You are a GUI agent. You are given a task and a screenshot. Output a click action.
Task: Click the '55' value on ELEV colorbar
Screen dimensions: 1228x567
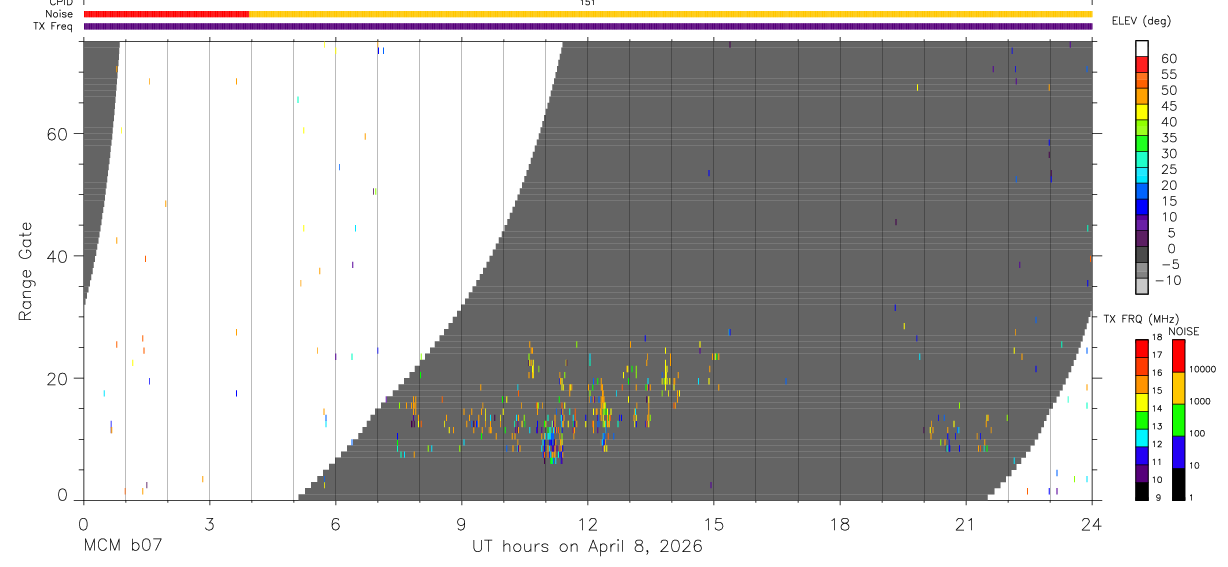1168,74
